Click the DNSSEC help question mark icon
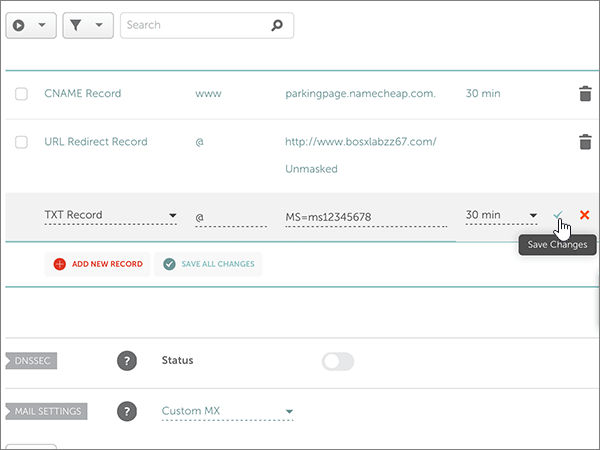Screen dimensions: 600x450 click(126, 361)
